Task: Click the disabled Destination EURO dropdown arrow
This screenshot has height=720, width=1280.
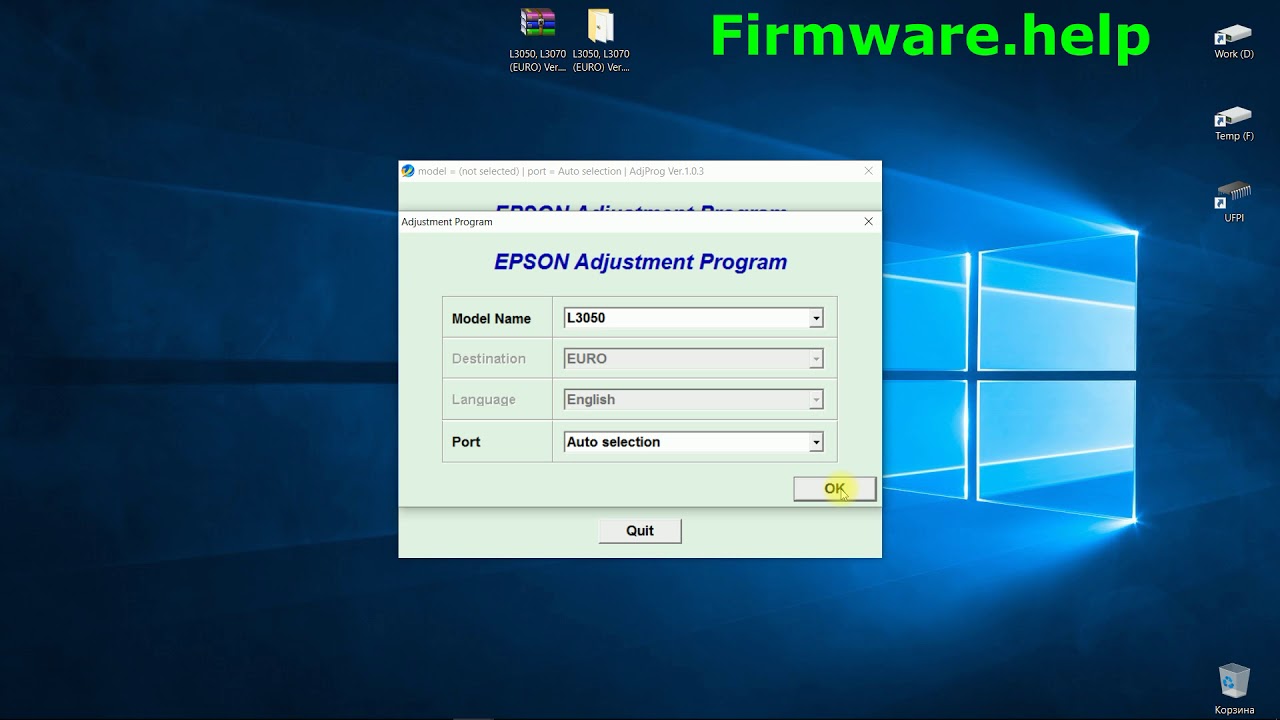Action: (x=816, y=359)
